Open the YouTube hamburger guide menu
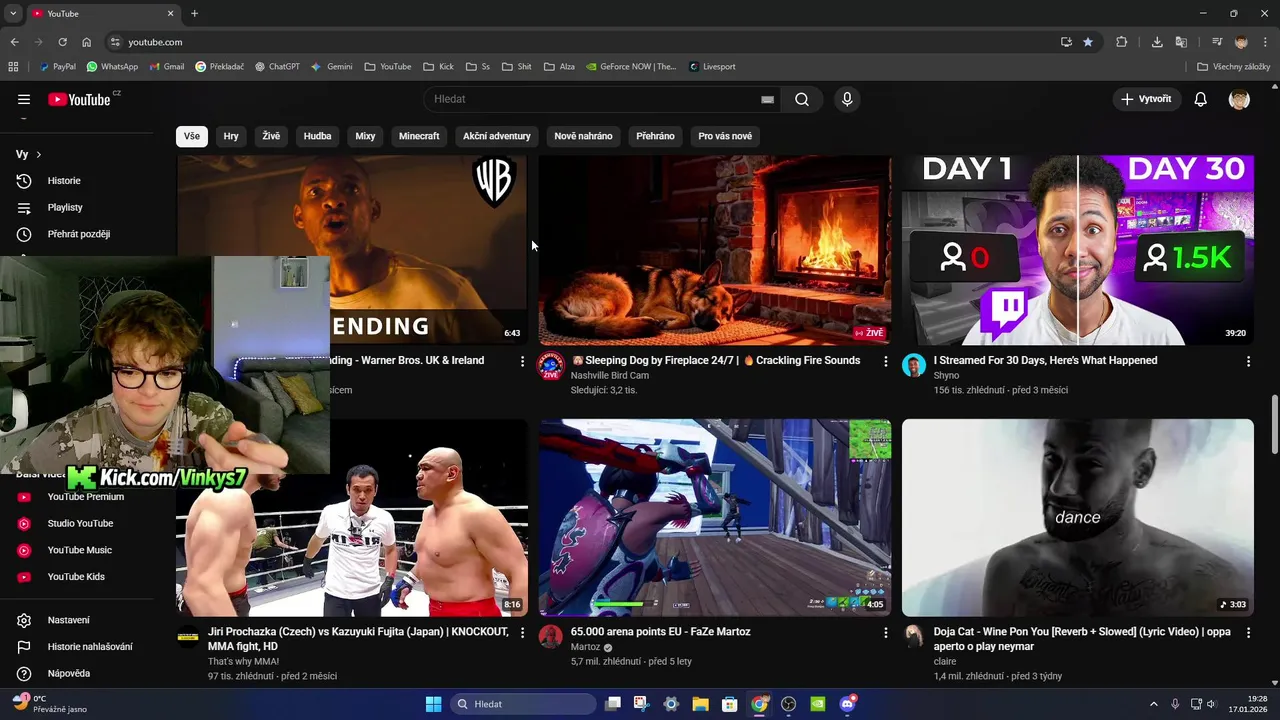The width and height of the screenshot is (1280, 720). click(24, 99)
